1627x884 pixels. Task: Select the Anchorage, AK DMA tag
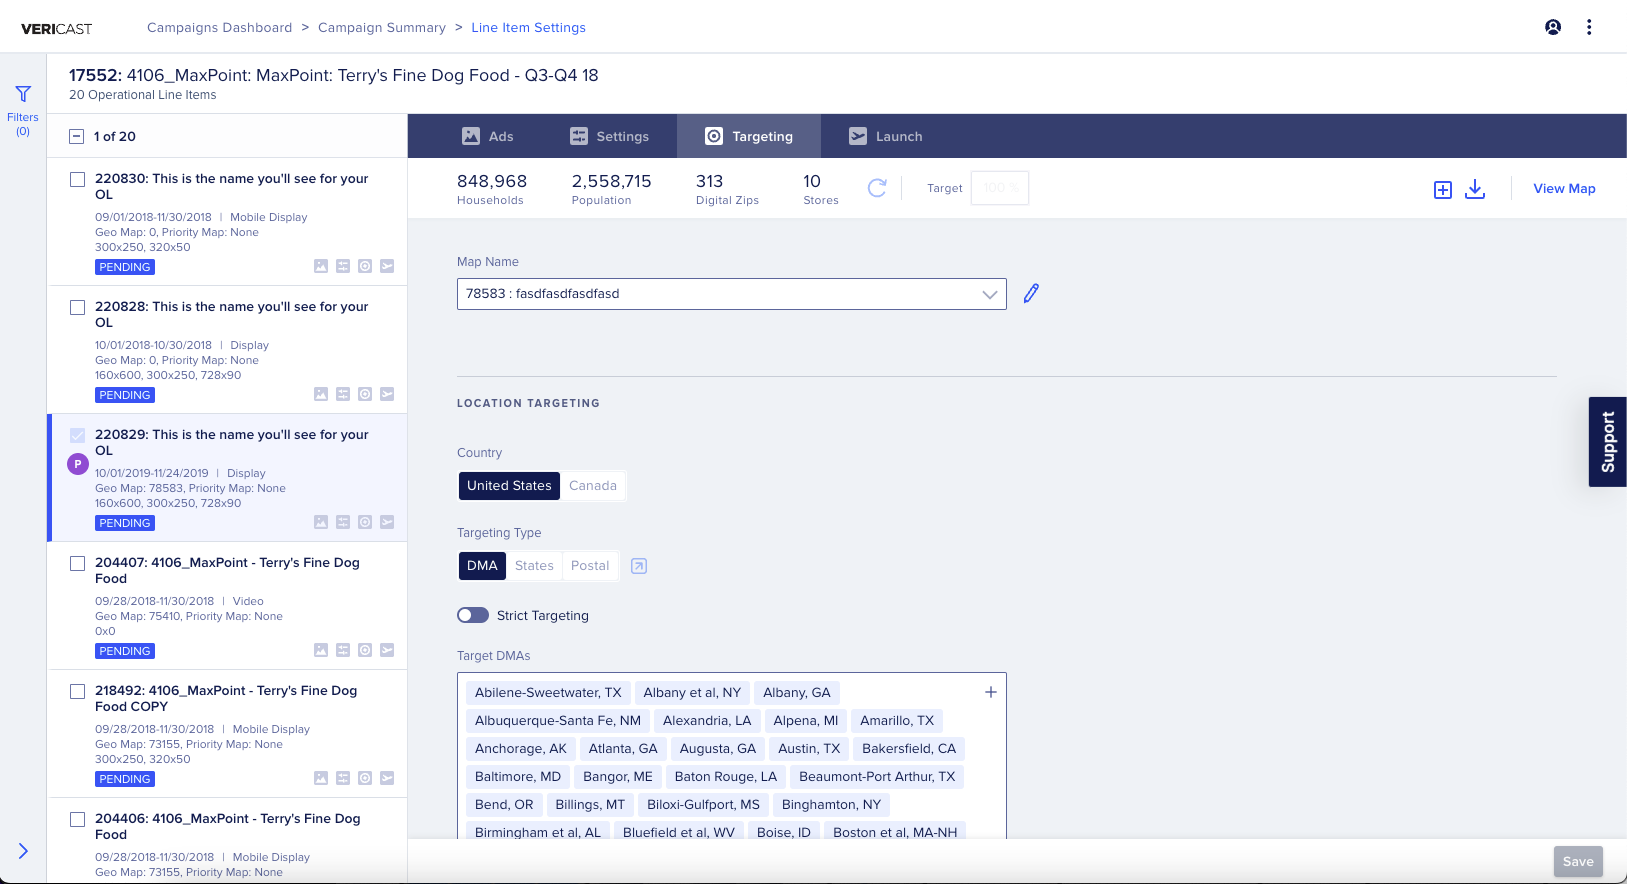coord(521,749)
